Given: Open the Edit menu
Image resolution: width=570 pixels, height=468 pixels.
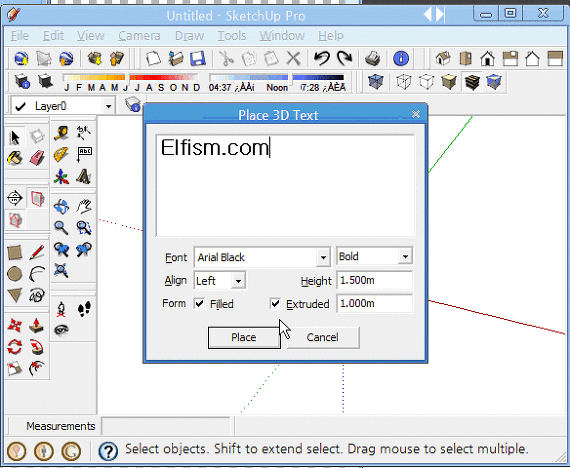Looking at the screenshot, I should click(53, 36).
